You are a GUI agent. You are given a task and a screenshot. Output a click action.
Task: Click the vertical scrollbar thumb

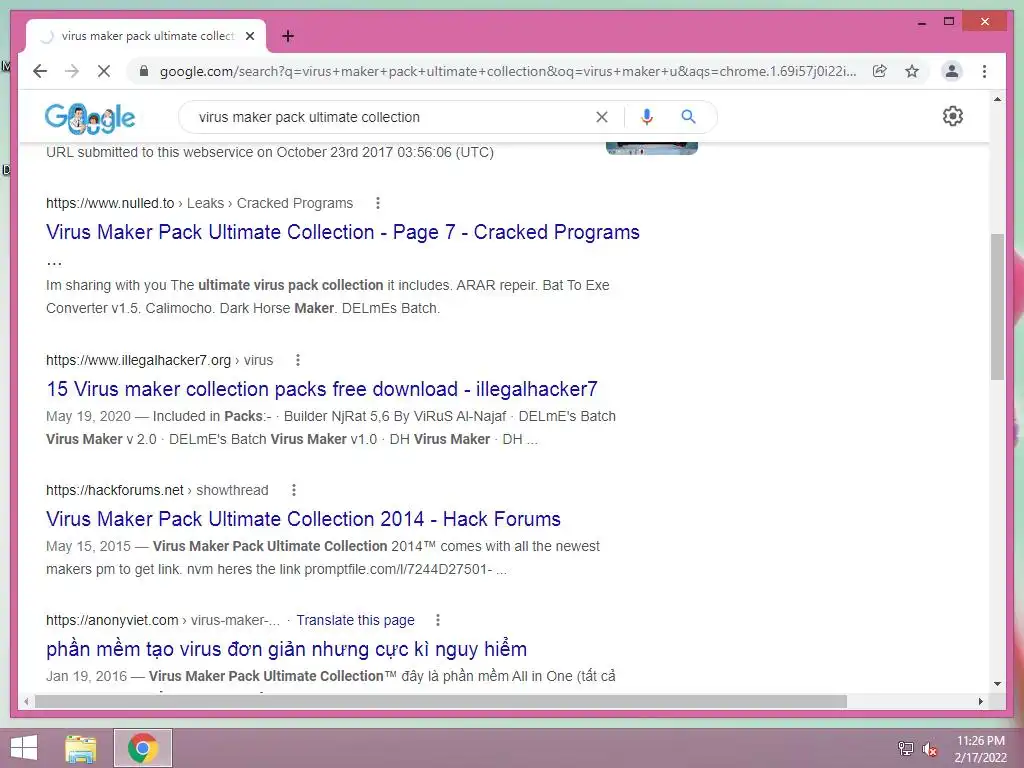coord(997,306)
